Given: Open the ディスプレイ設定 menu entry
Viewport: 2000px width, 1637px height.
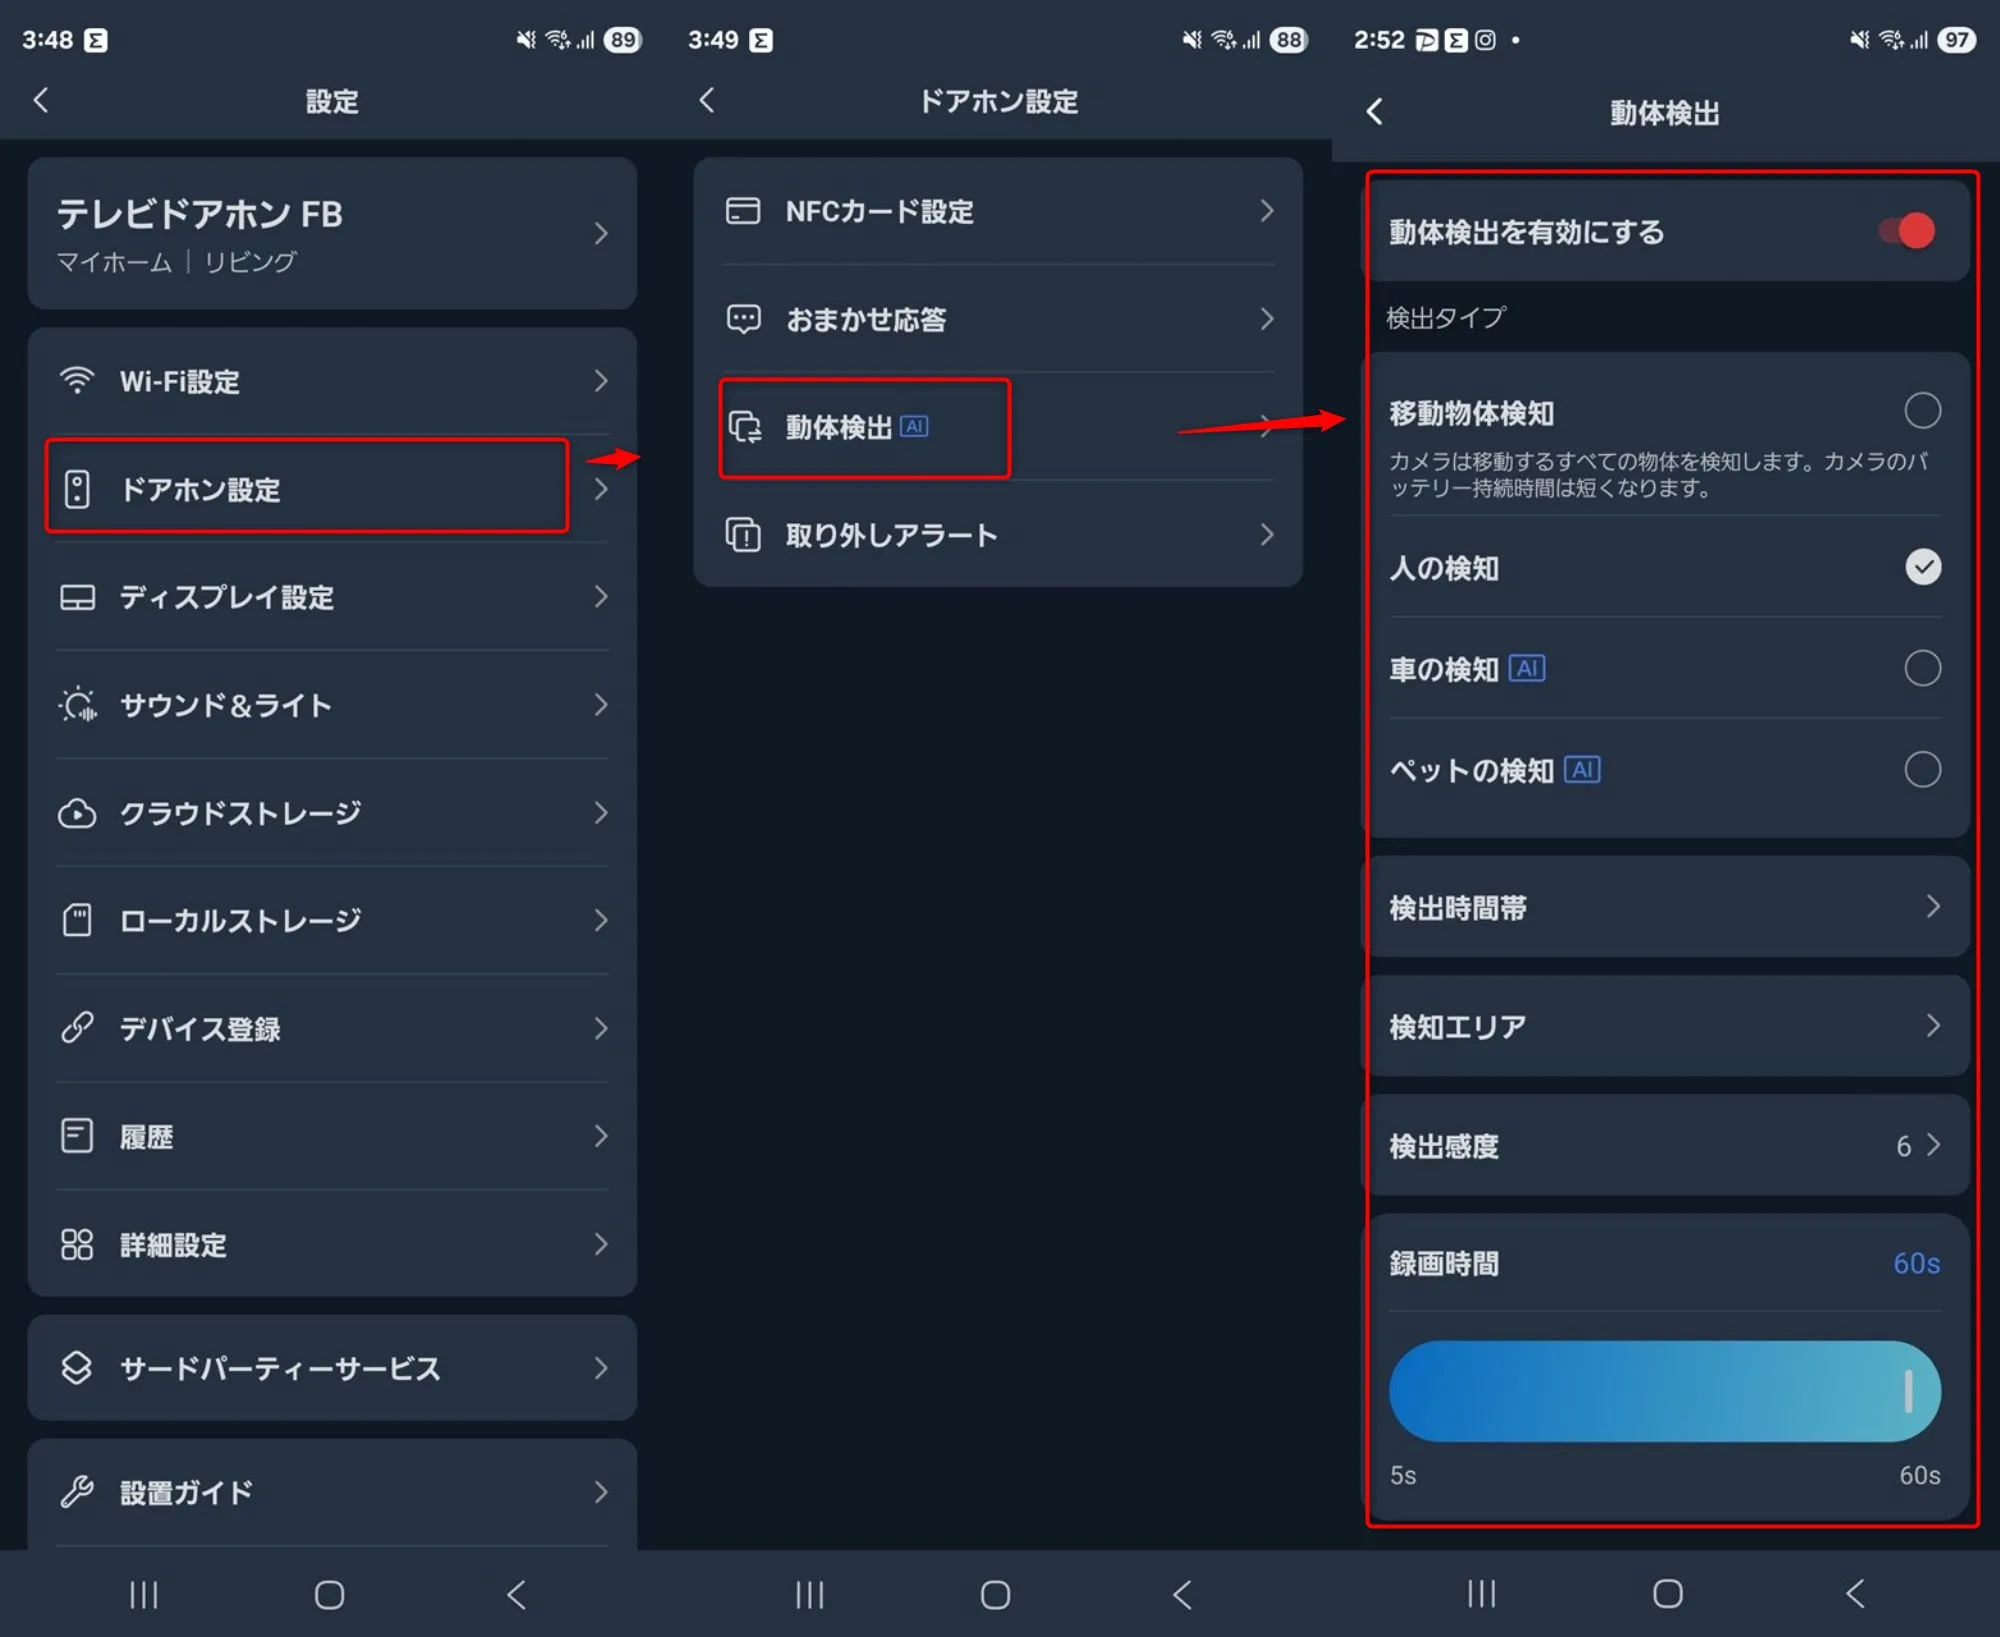Looking at the screenshot, I should (332, 597).
